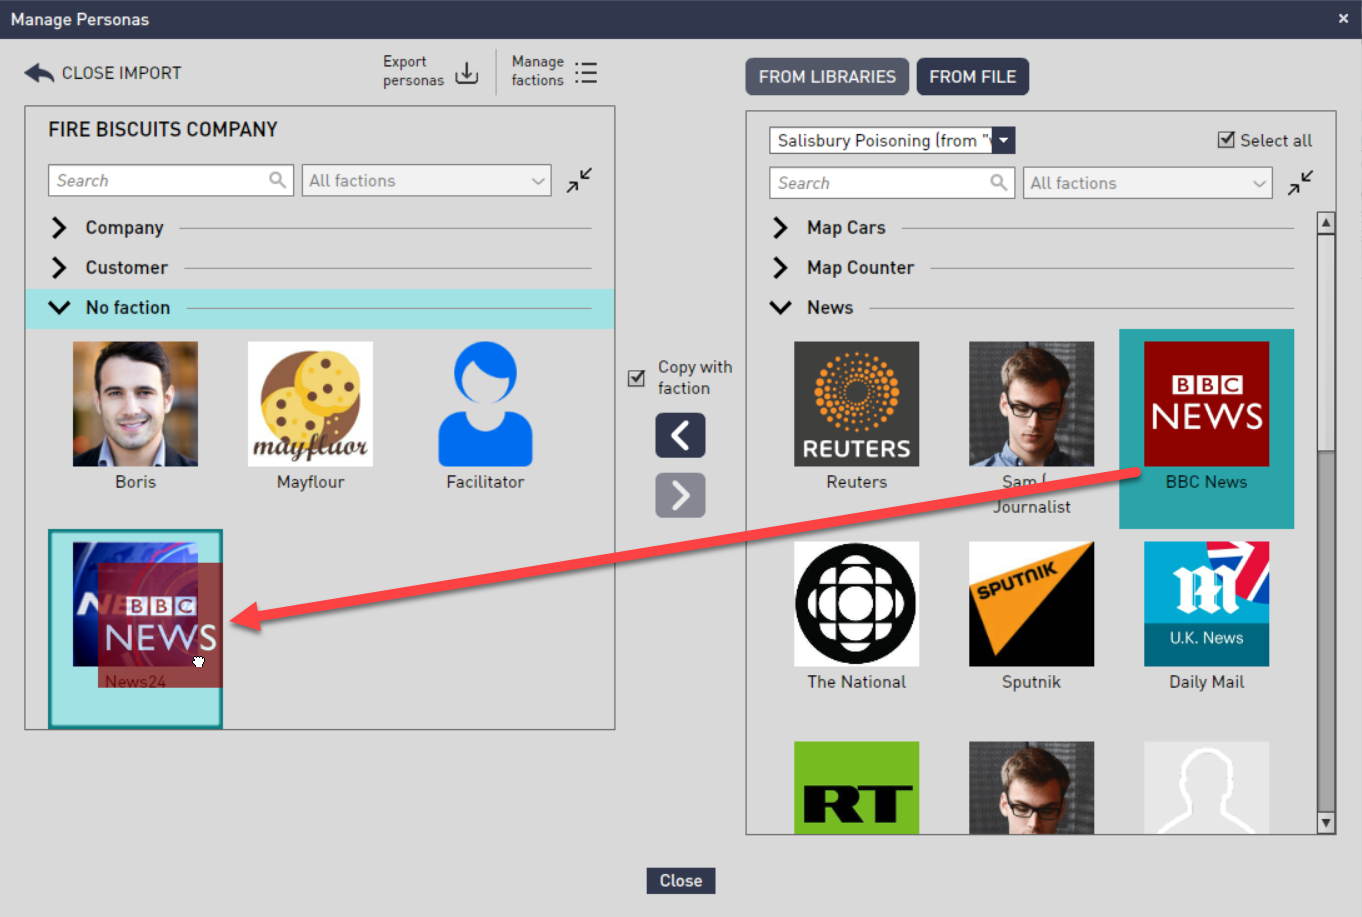Select the Sputnik persona
The image size is (1362, 917).
pos(1031,616)
